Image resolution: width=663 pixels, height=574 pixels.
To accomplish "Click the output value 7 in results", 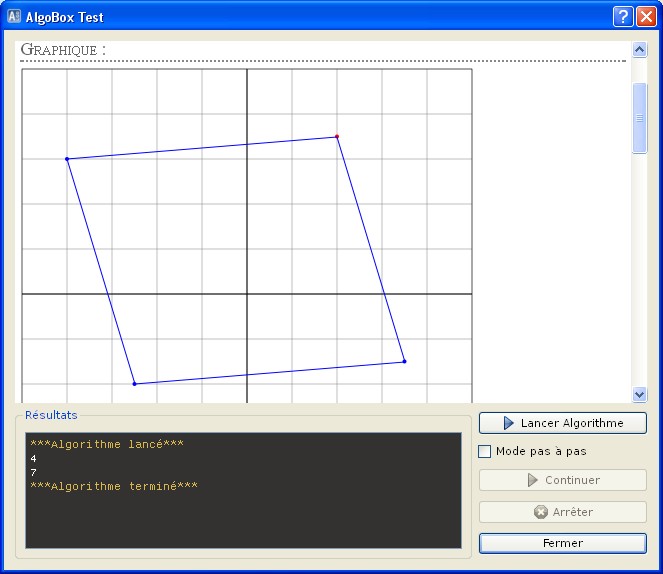I will point(33,472).
